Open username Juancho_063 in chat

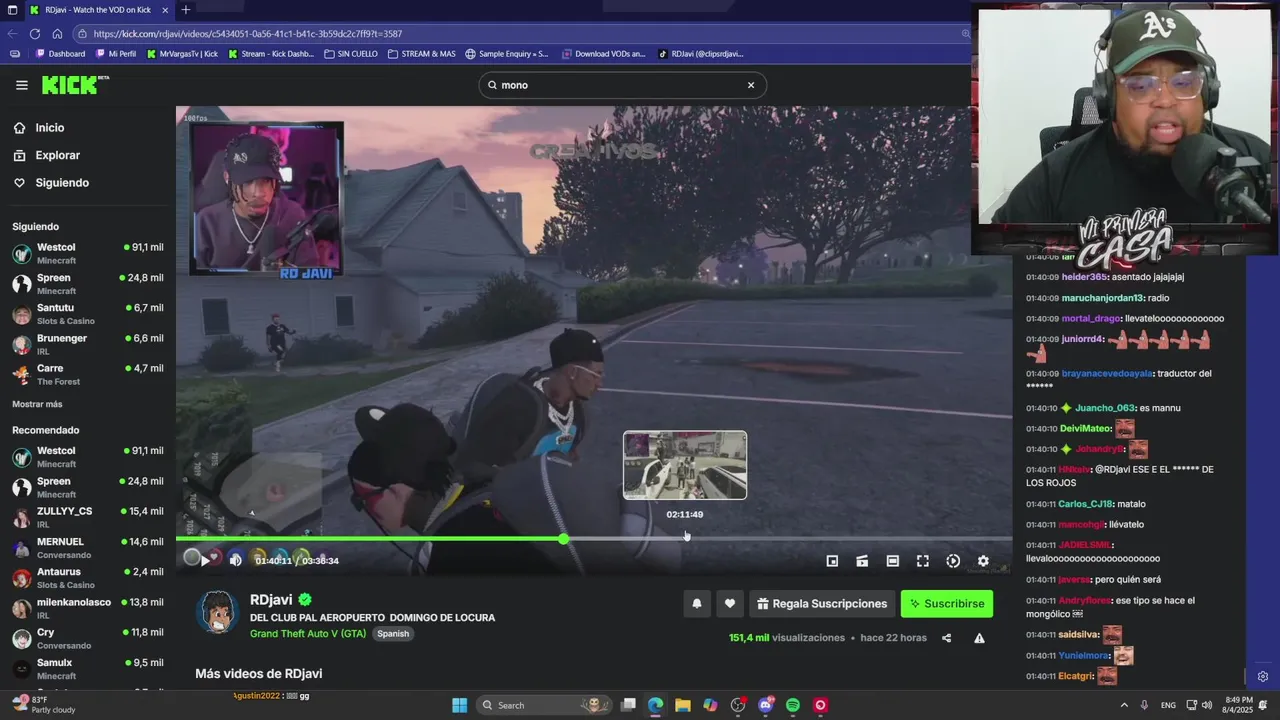1105,408
